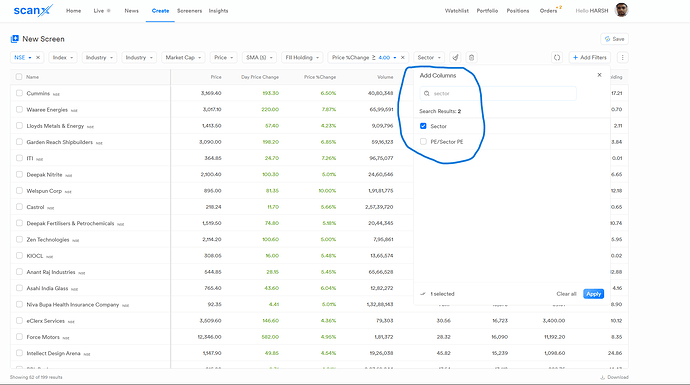Open the NSE exchange dropdown
The height and width of the screenshot is (385, 690).
pos(22,57)
